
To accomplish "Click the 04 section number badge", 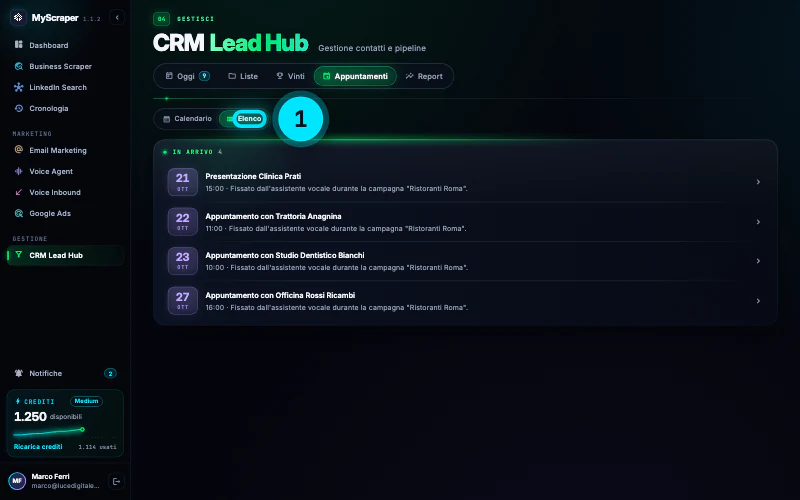I will point(161,19).
